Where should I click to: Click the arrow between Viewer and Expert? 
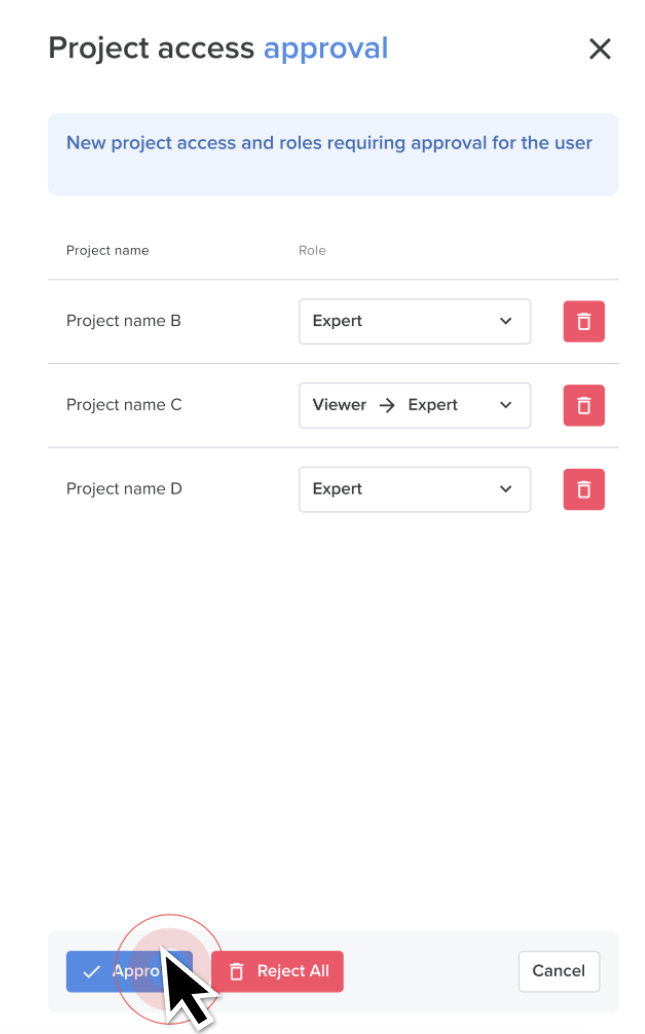coord(387,405)
